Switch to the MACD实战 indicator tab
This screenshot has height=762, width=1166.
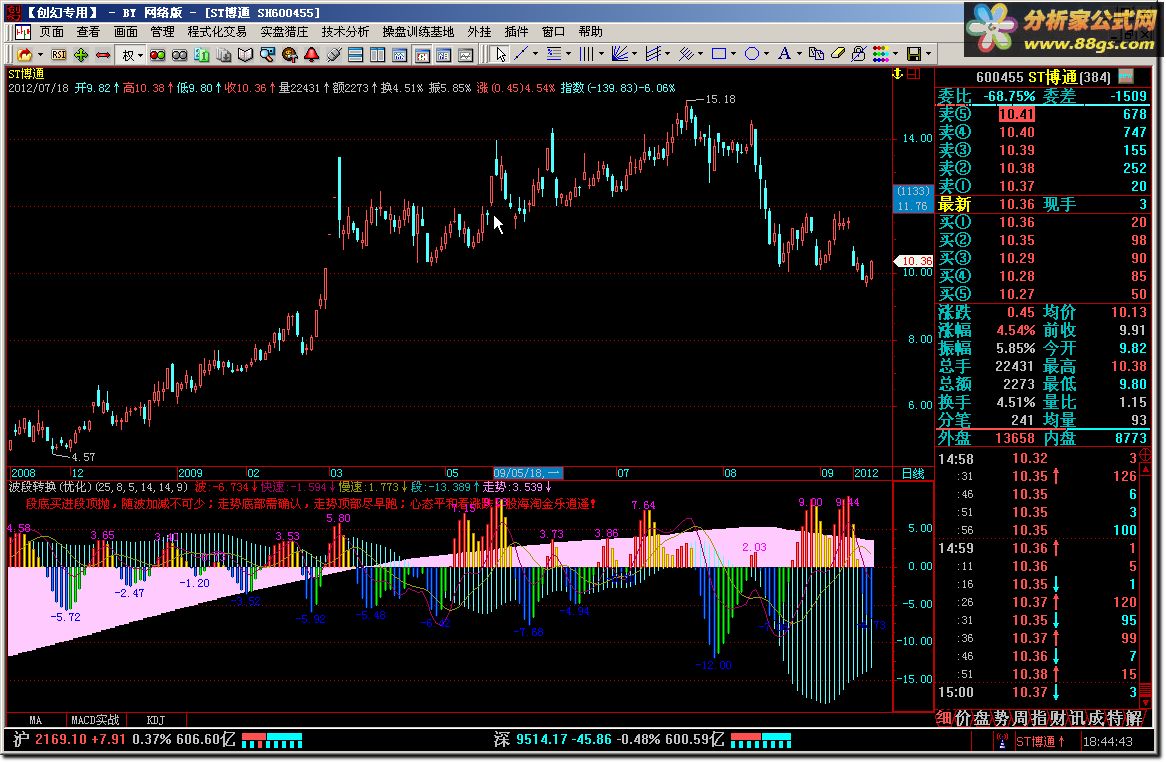(95, 720)
